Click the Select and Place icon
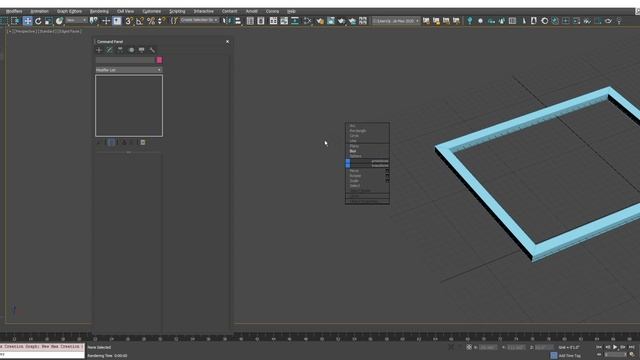 (x=59, y=21)
